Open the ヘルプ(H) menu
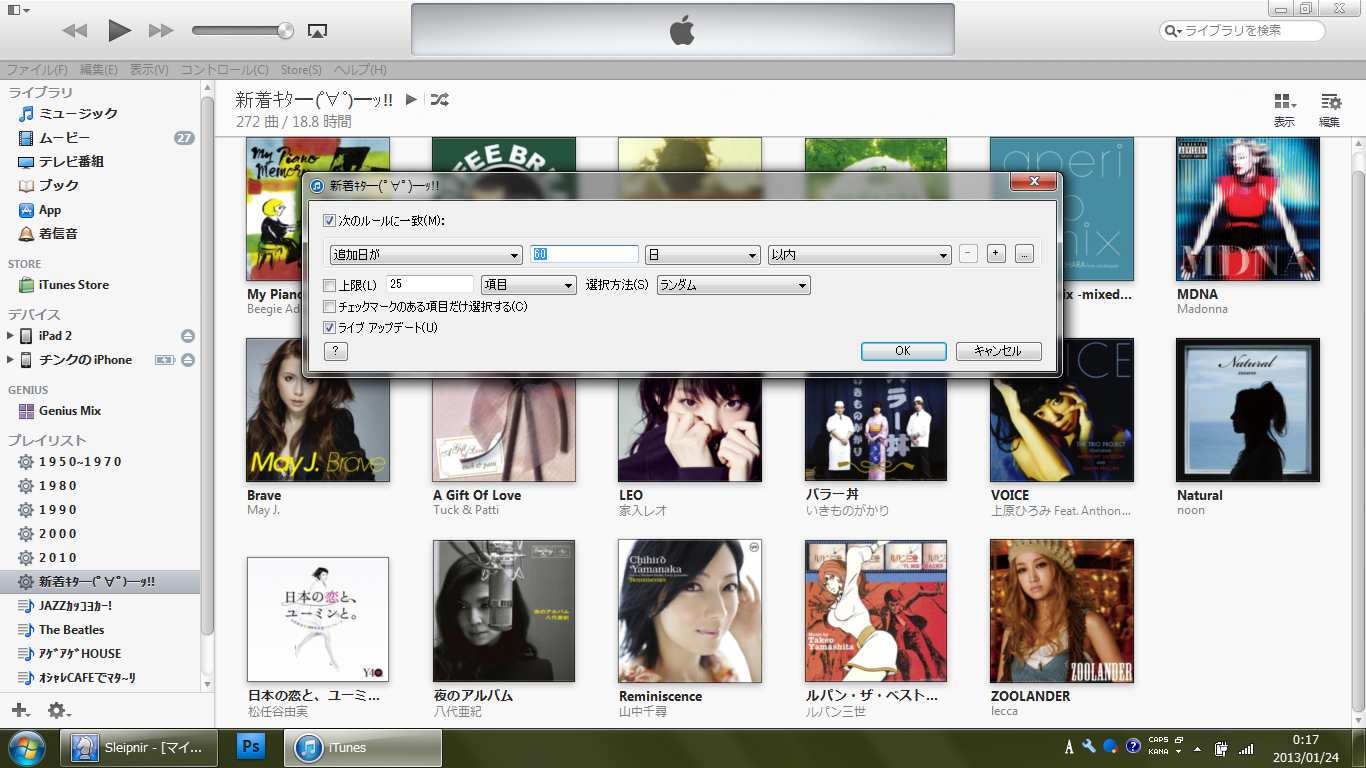The height and width of the screenshot is (768, 1366). pyautogui.click(x=360, y=70)
